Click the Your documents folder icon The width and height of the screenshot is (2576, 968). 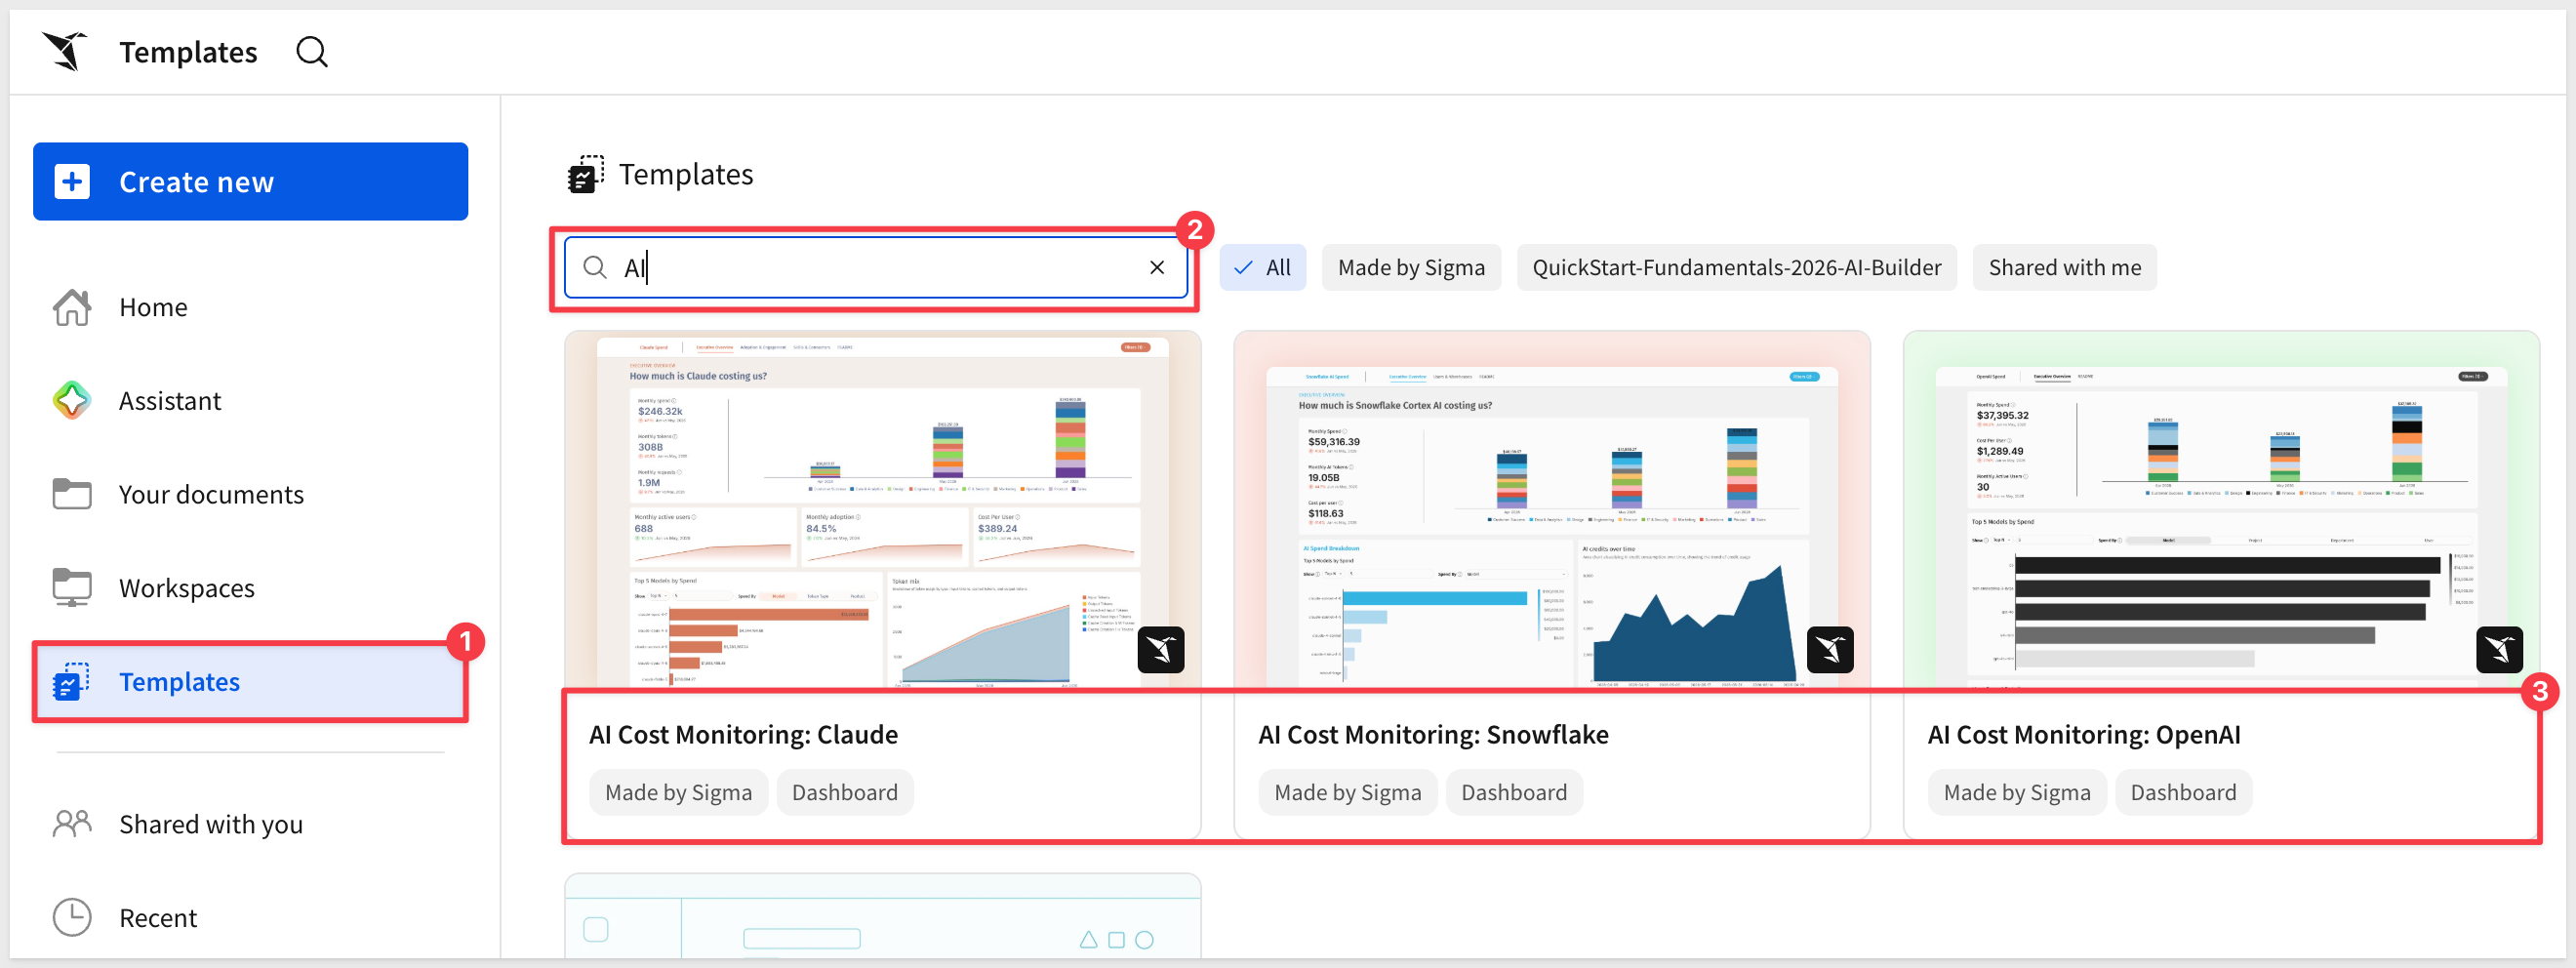(72, 494)
